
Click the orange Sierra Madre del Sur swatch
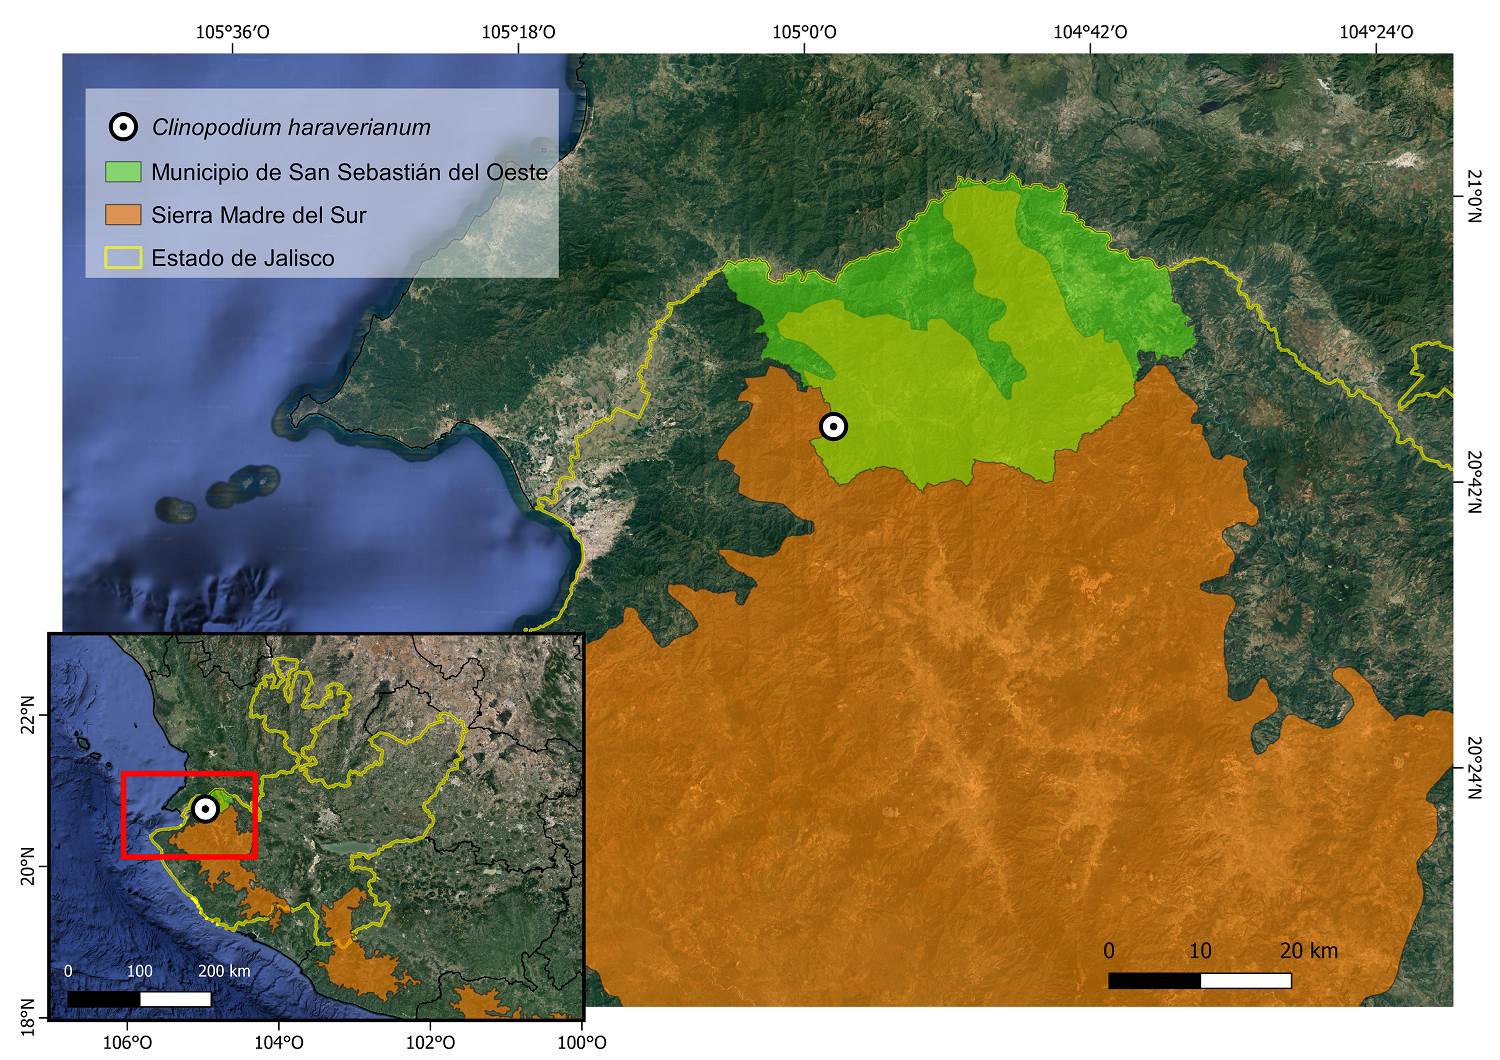pyautogui.click(x=123, y=215)
